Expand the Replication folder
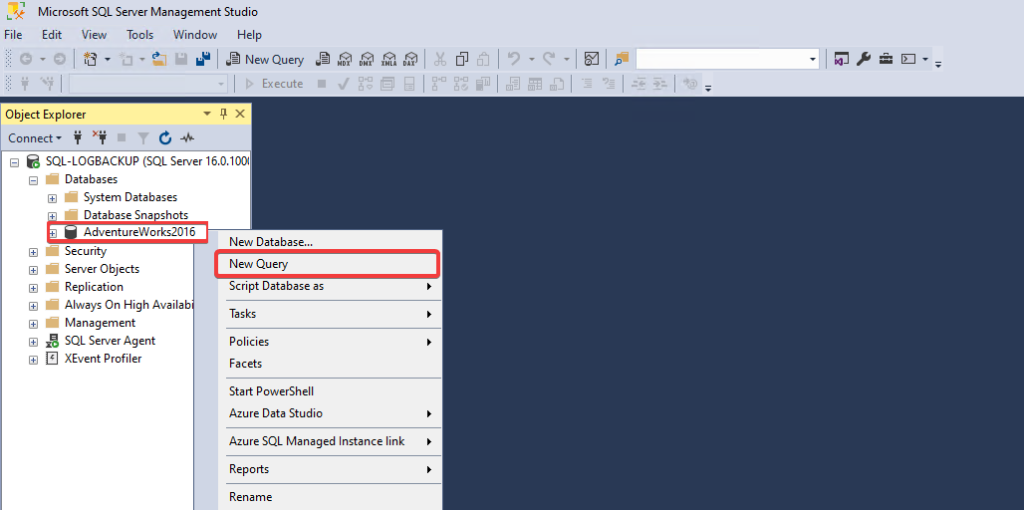 coord(33,287)
